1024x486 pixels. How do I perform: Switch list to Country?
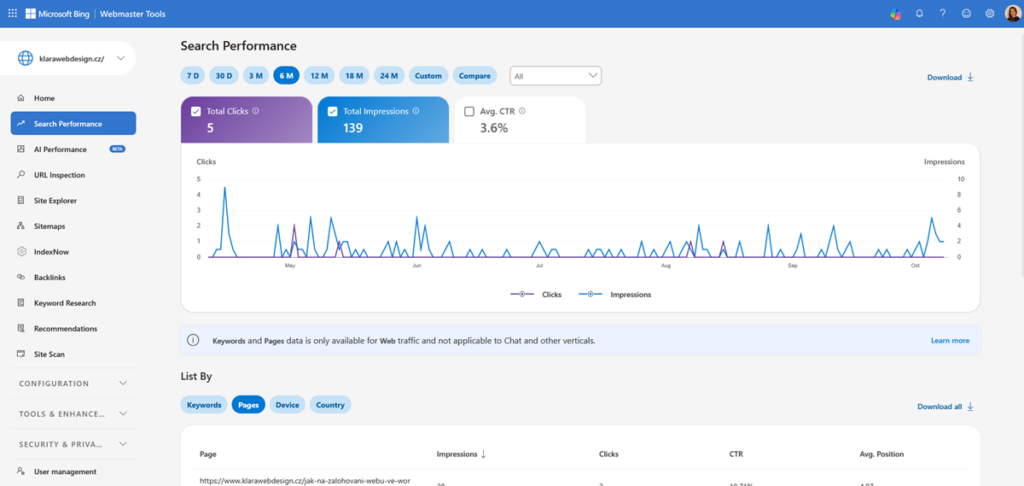[x=330, y=405]
